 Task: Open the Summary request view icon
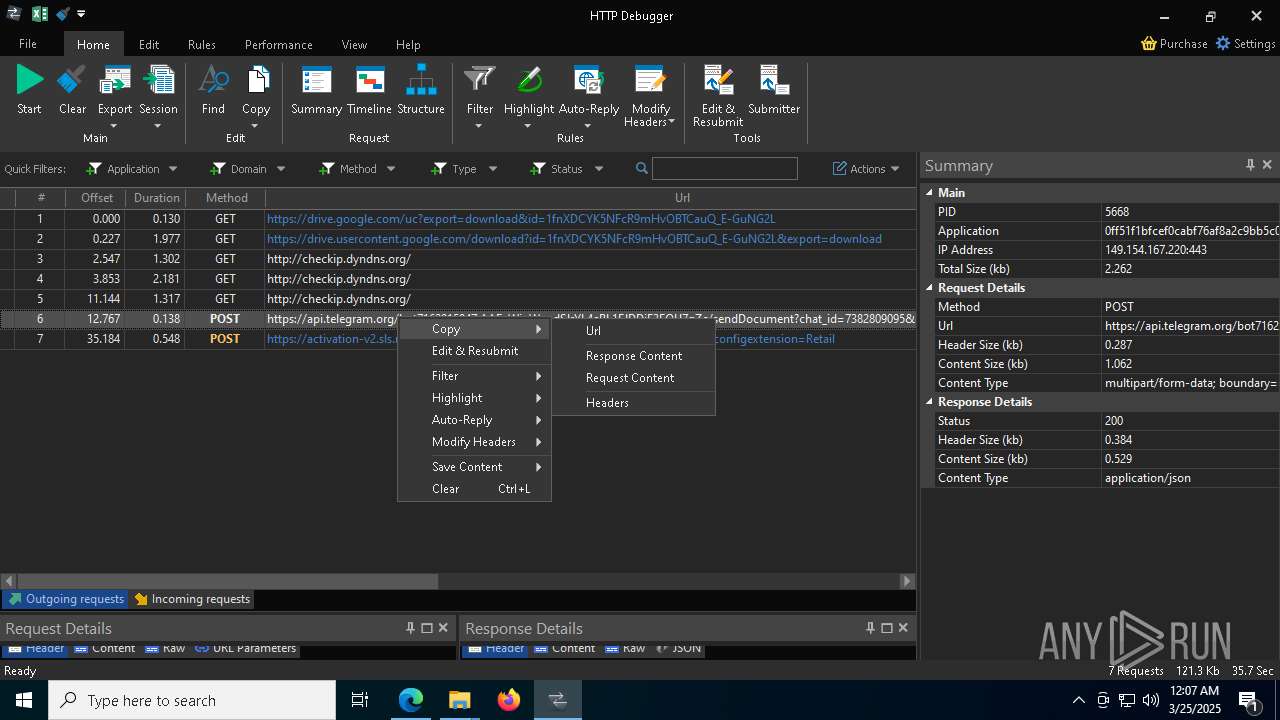pos(316,80)
